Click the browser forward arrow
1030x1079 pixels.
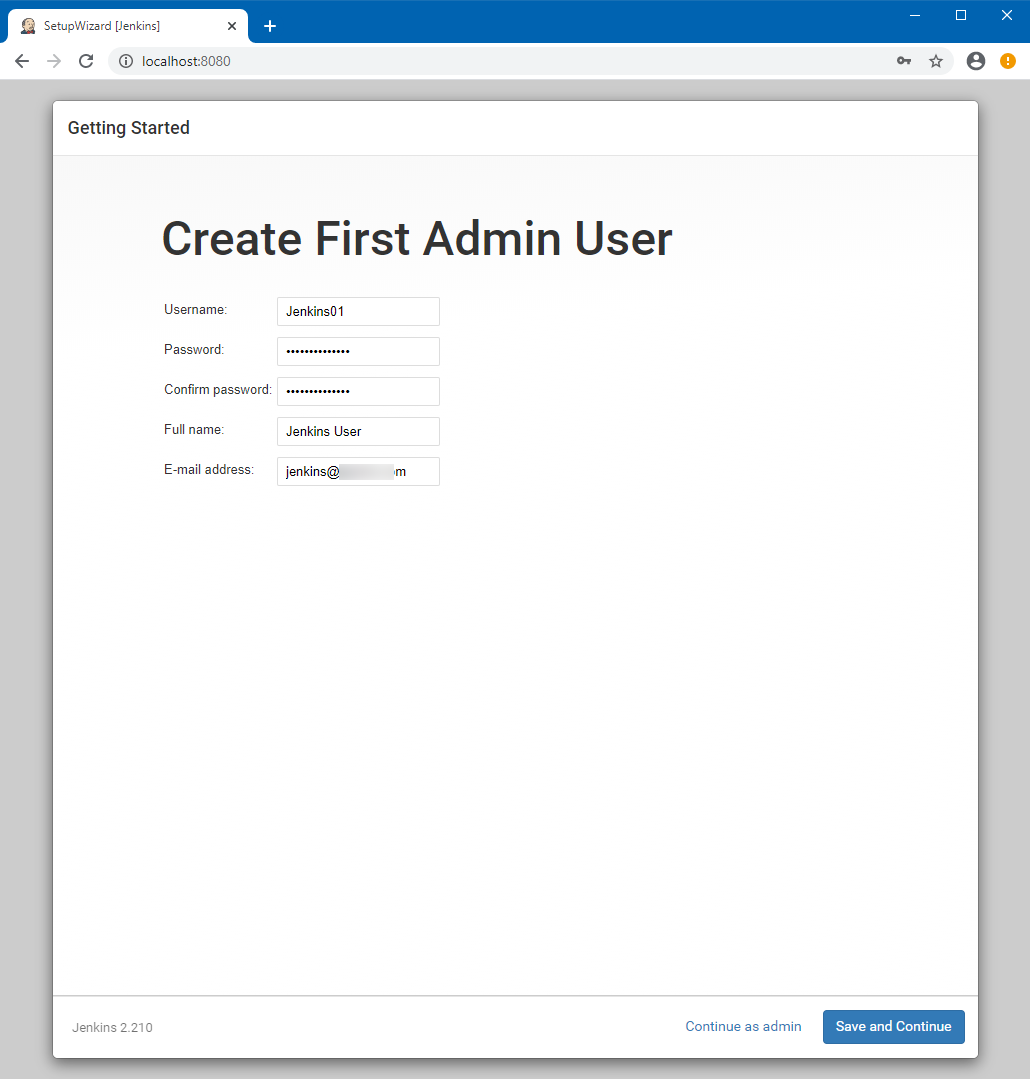point(54,61)
